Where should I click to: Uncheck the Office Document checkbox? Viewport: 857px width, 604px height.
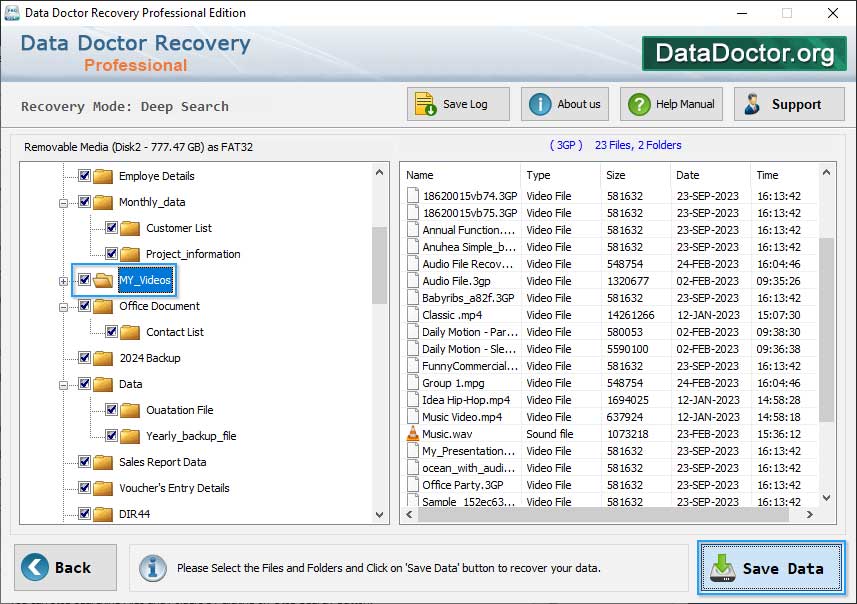tap(84, 306)
